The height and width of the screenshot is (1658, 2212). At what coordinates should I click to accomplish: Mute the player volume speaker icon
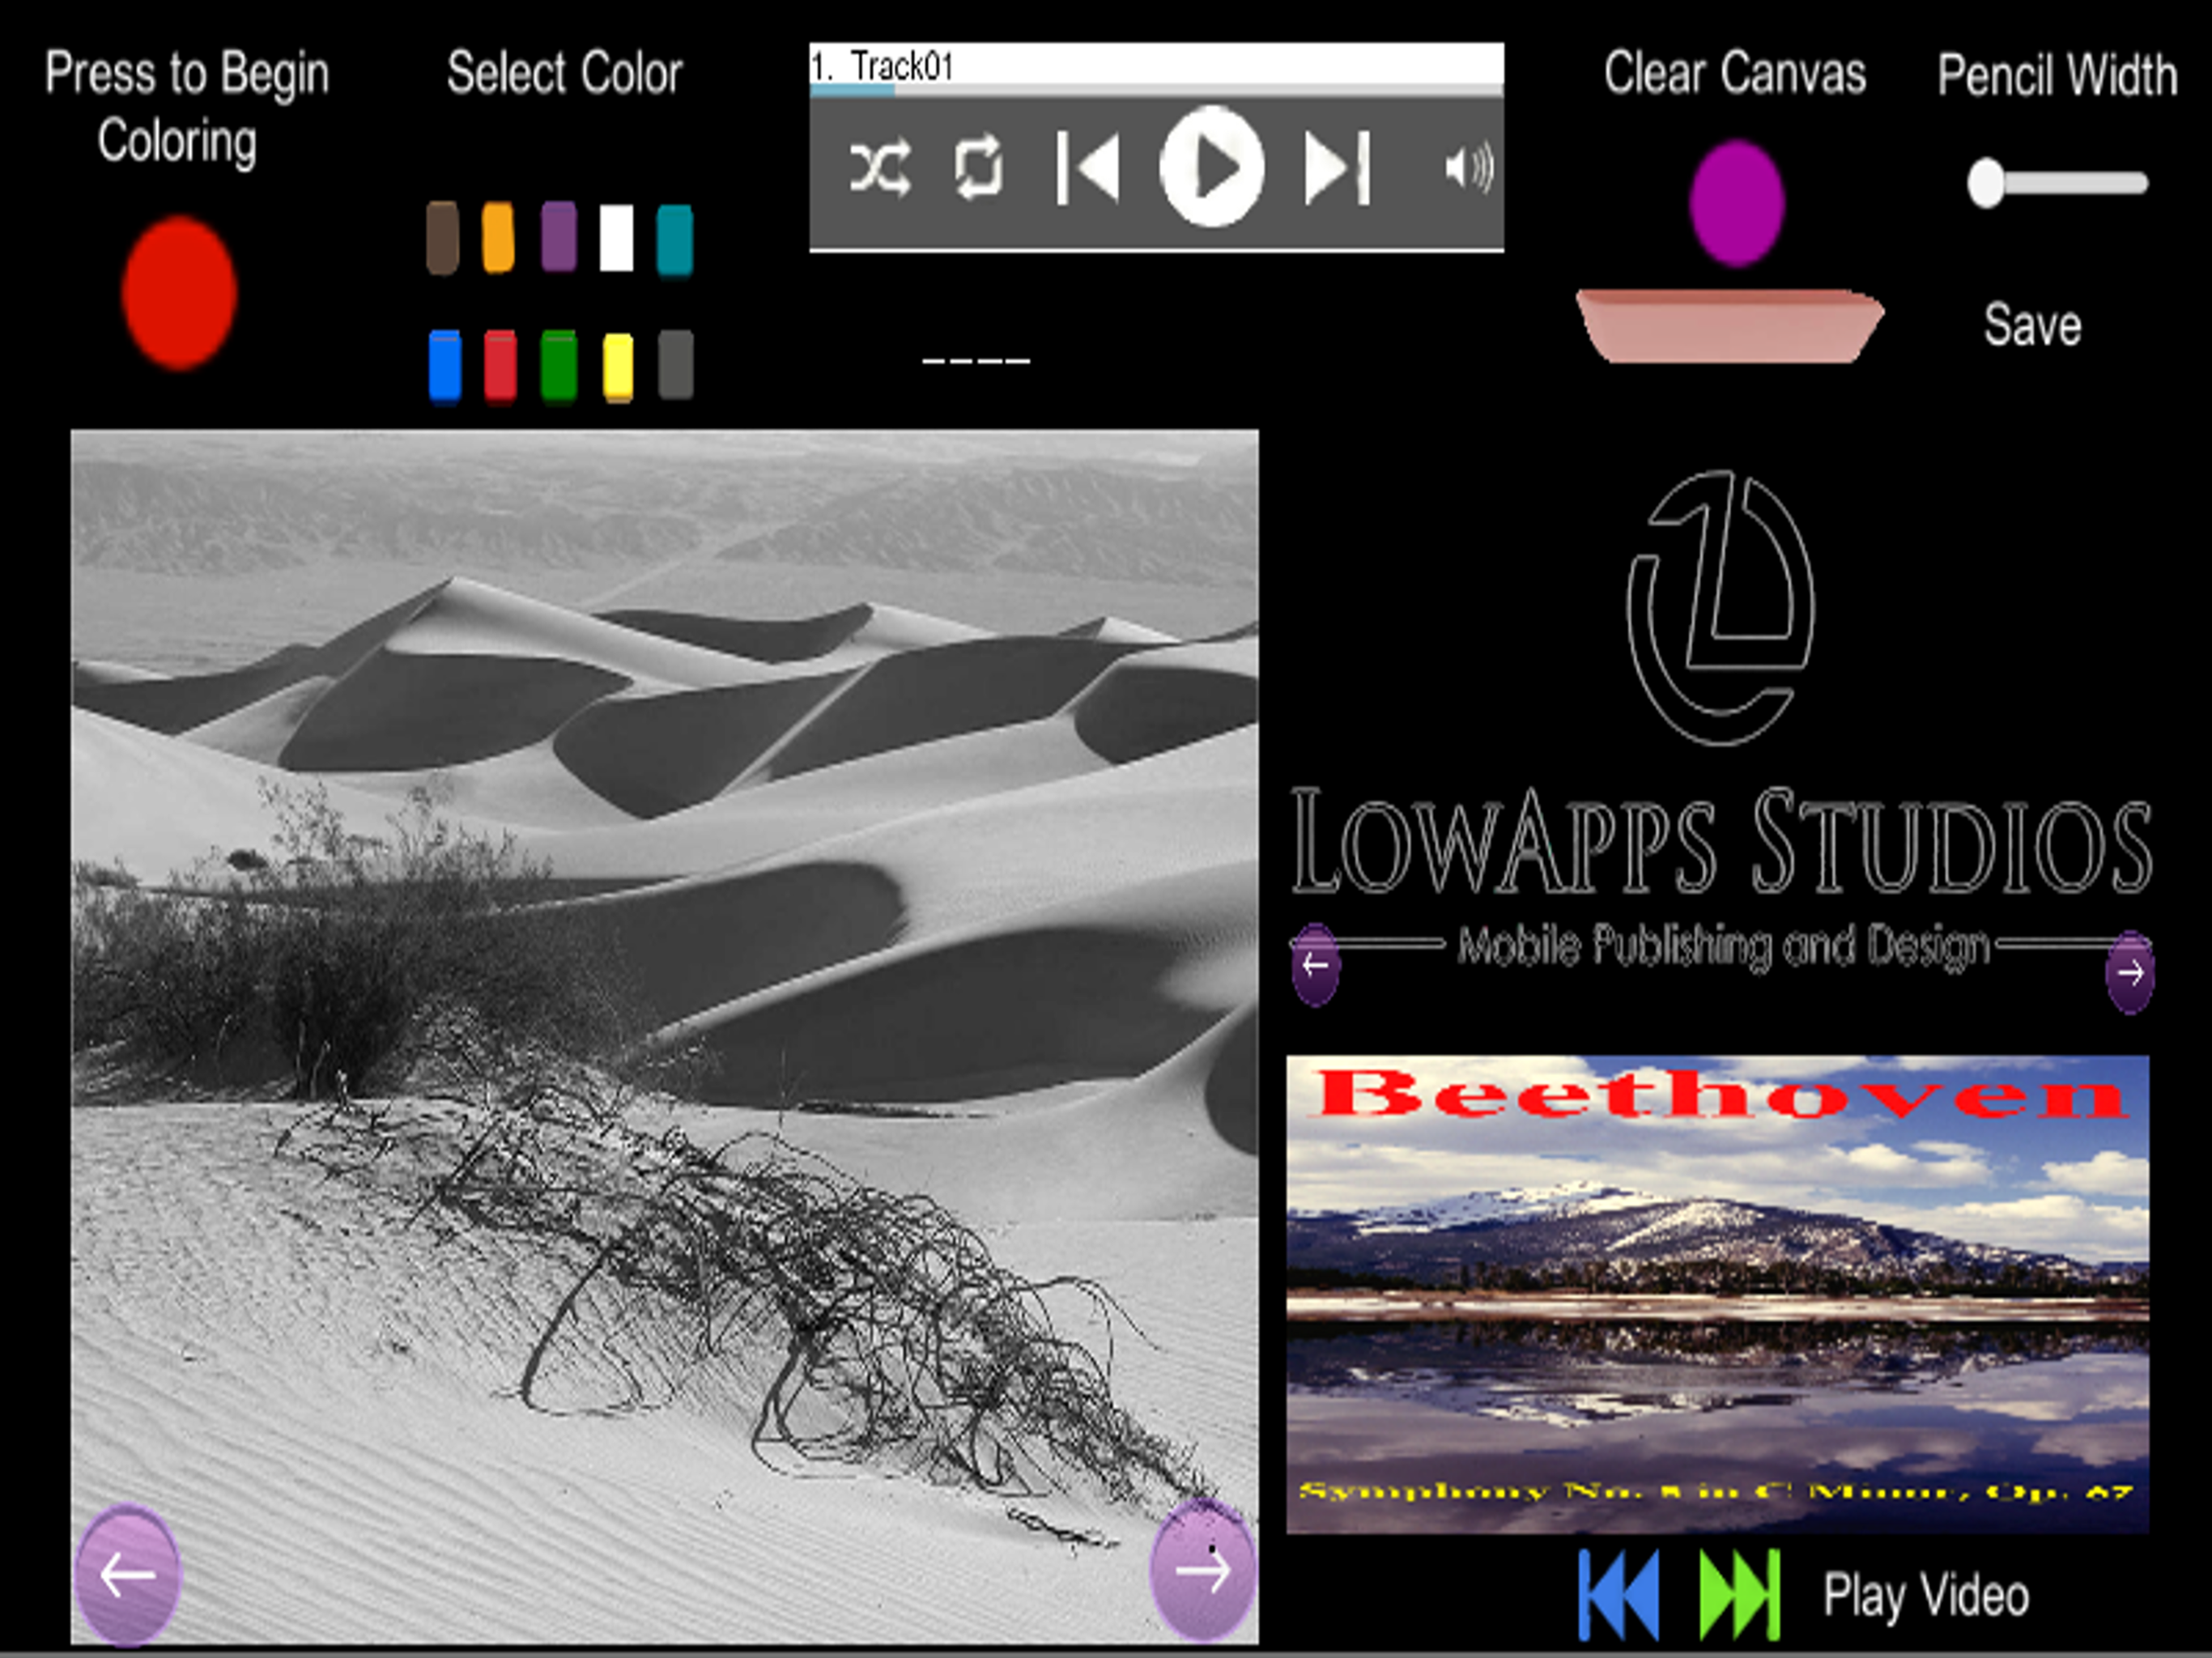point(1468,167)
